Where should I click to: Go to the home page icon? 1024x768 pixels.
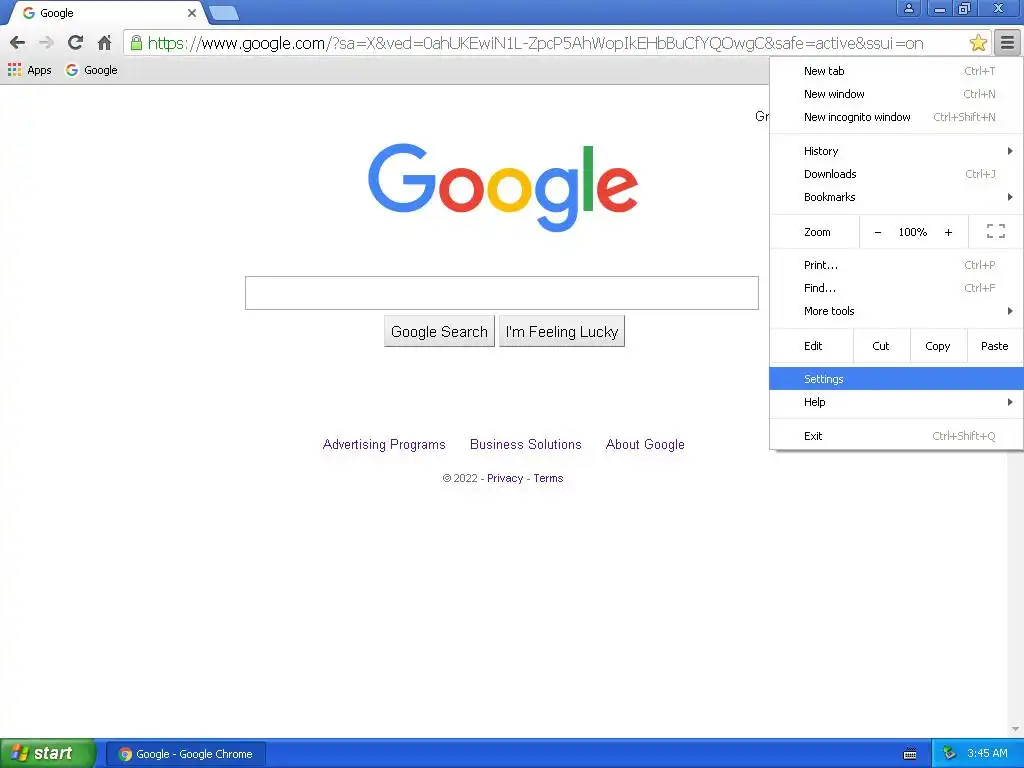click(104, 43)
